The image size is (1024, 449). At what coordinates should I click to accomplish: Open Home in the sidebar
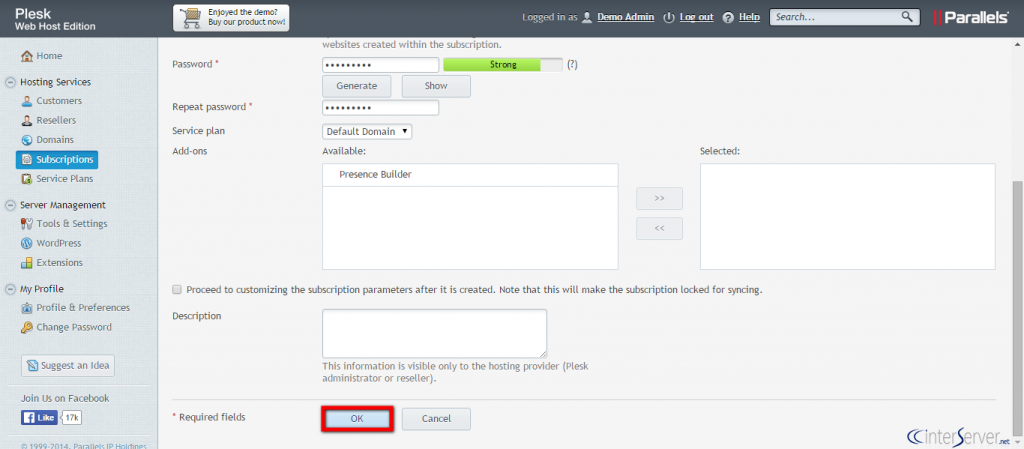tap(50, 56)
